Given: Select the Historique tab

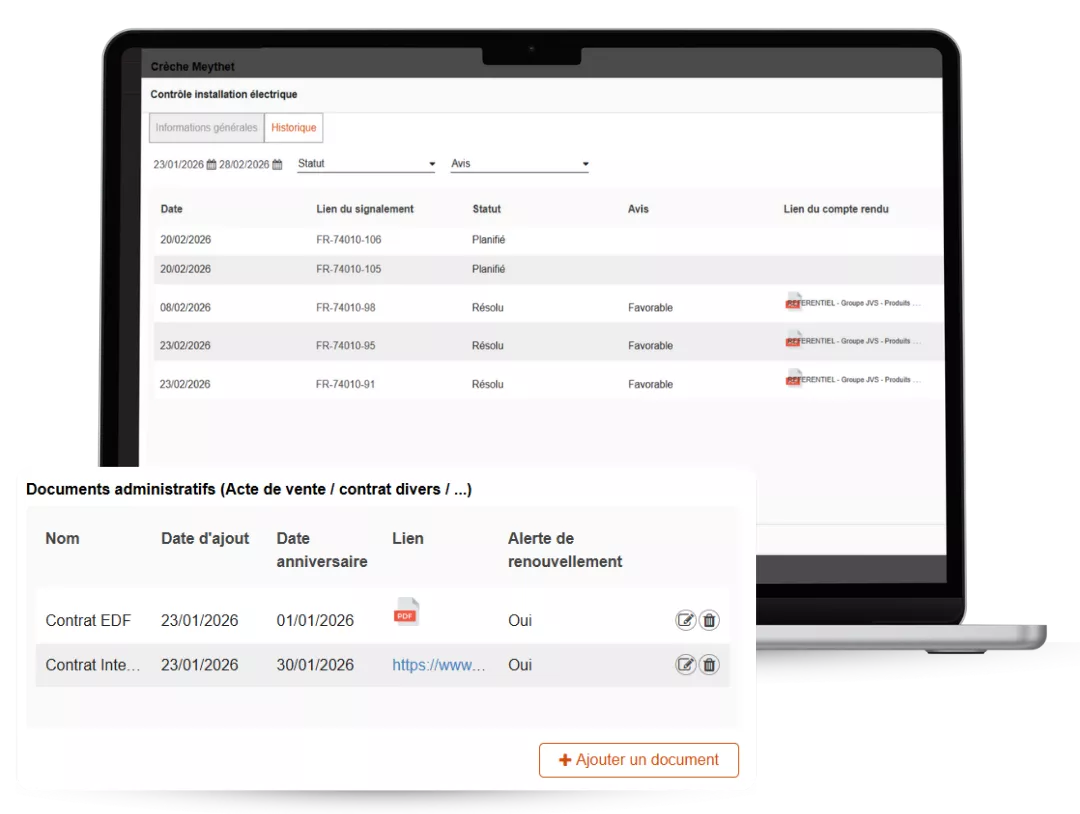Looking at the screenshot, I should [294, 128].
